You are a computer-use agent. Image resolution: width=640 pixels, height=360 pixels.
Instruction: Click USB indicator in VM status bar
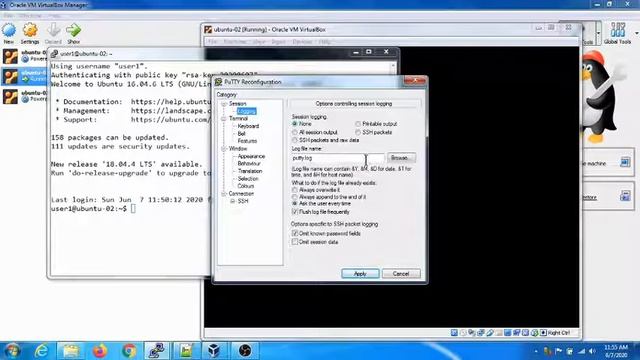(x=490, y=333)
